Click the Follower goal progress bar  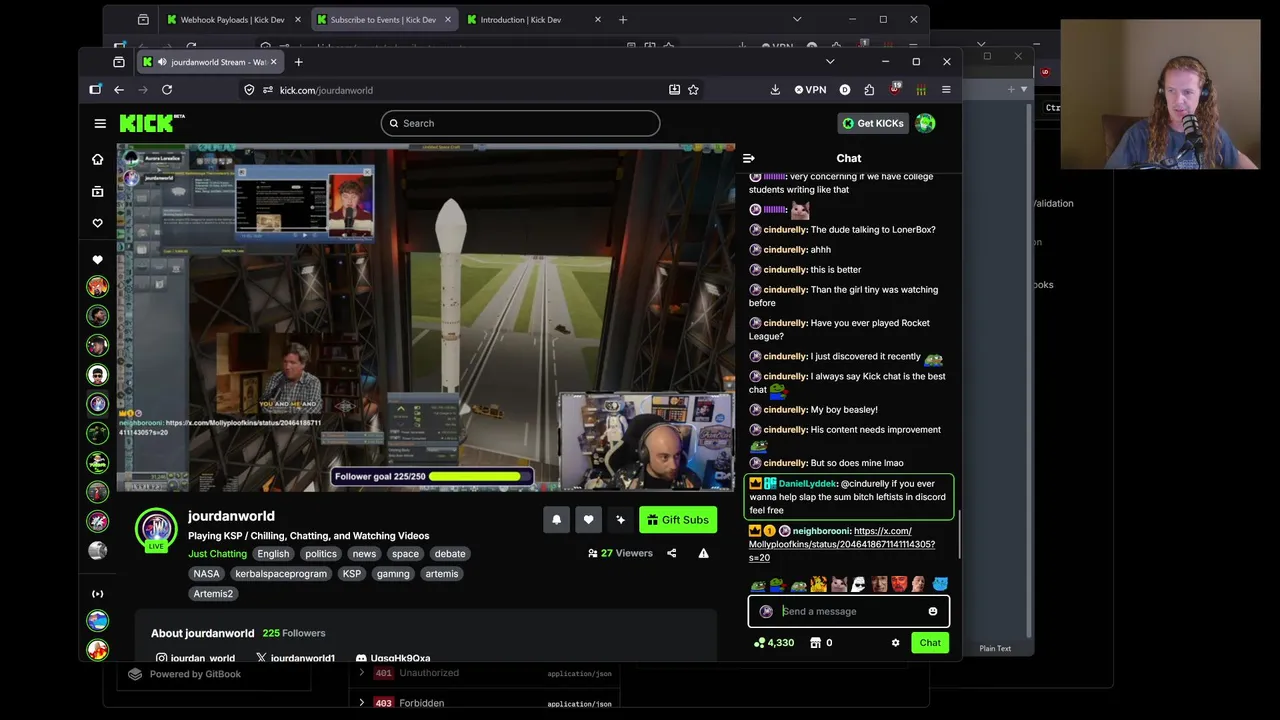[432, 477]
